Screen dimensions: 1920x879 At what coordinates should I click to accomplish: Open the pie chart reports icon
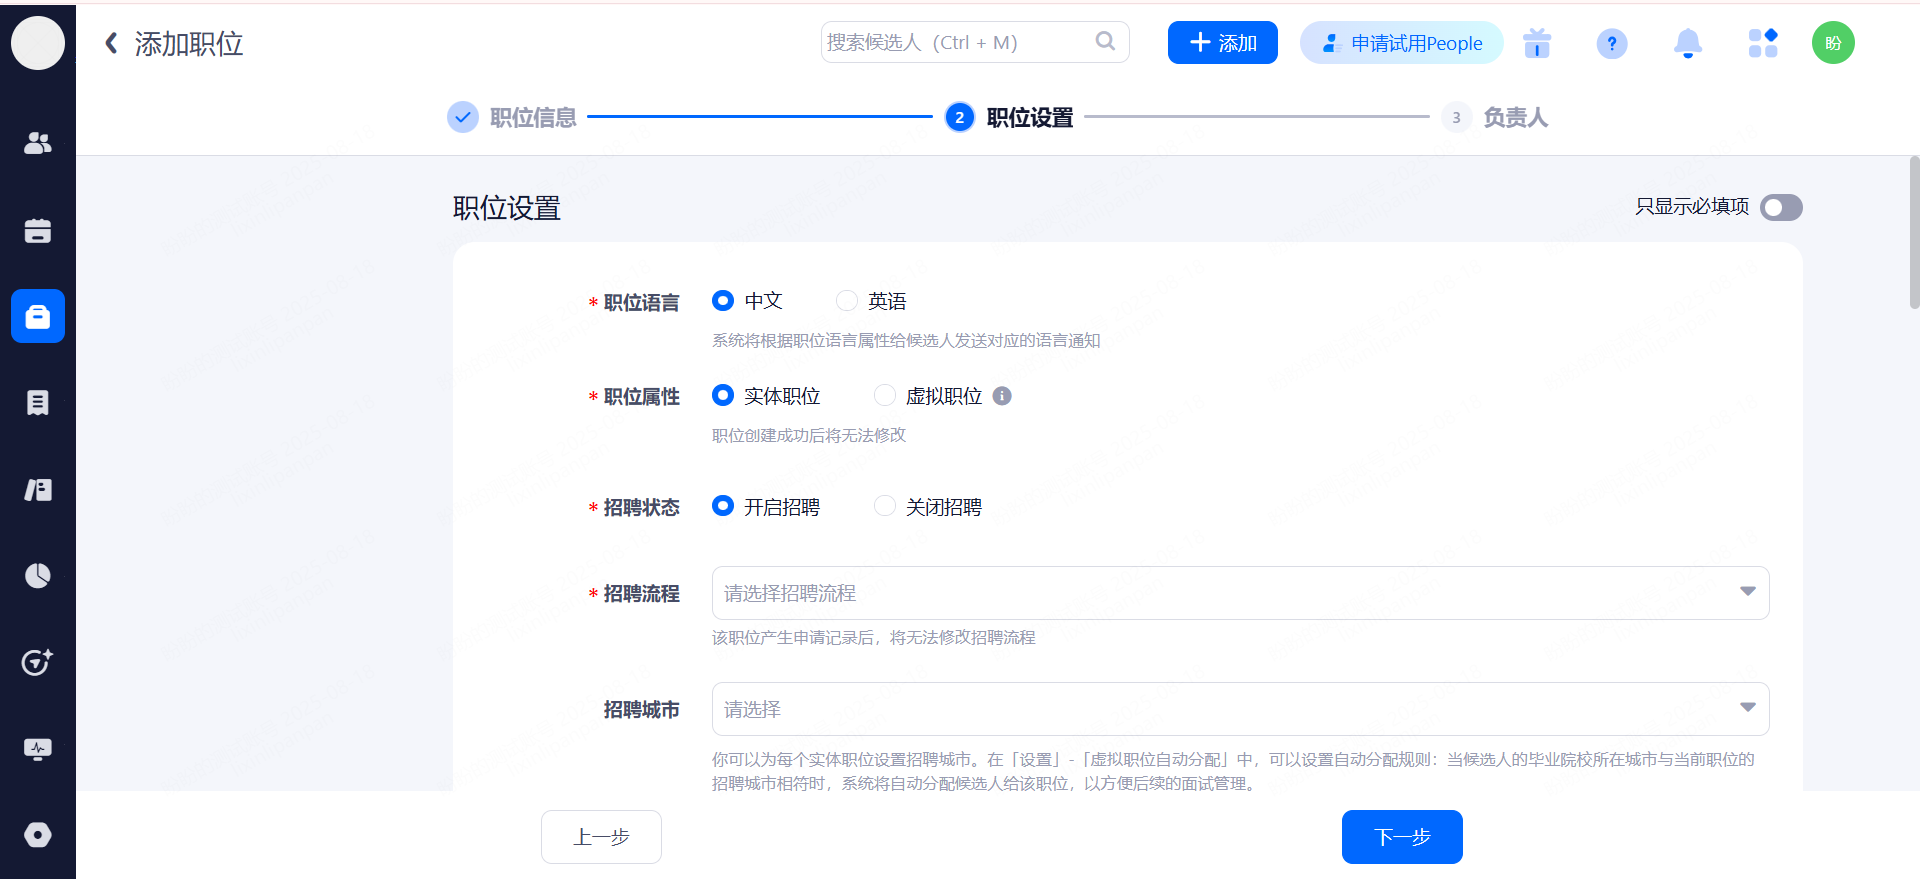click(x=38, y=576)
